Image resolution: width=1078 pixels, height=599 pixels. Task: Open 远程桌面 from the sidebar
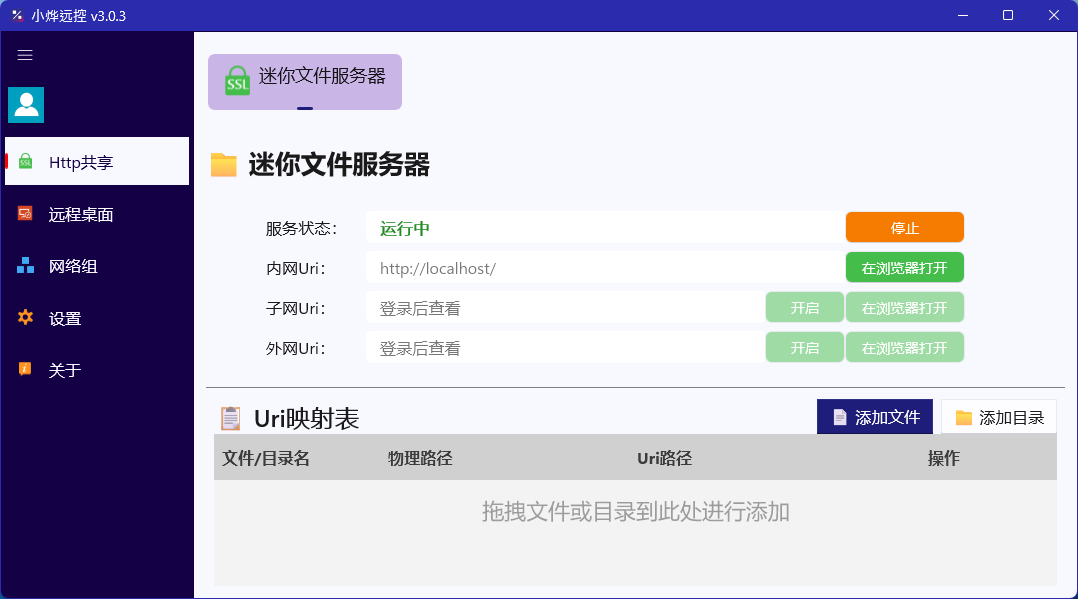(x=97, y=214)
